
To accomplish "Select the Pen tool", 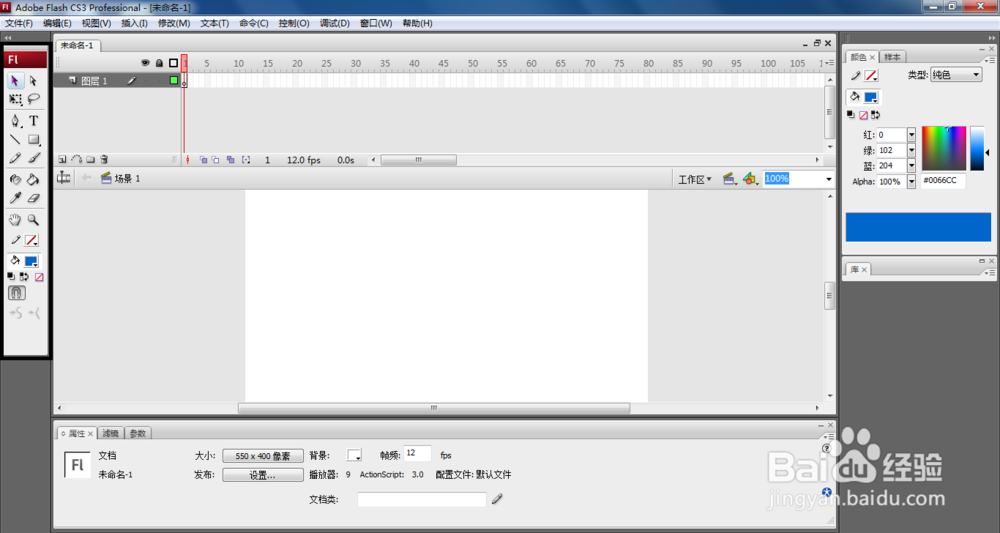I will click(15, 120).
